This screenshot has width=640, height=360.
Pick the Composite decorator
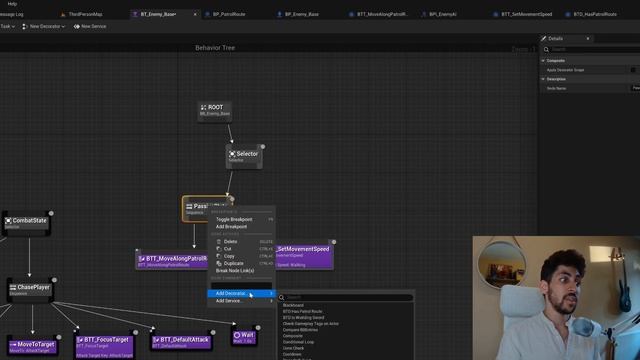point(293,336)
